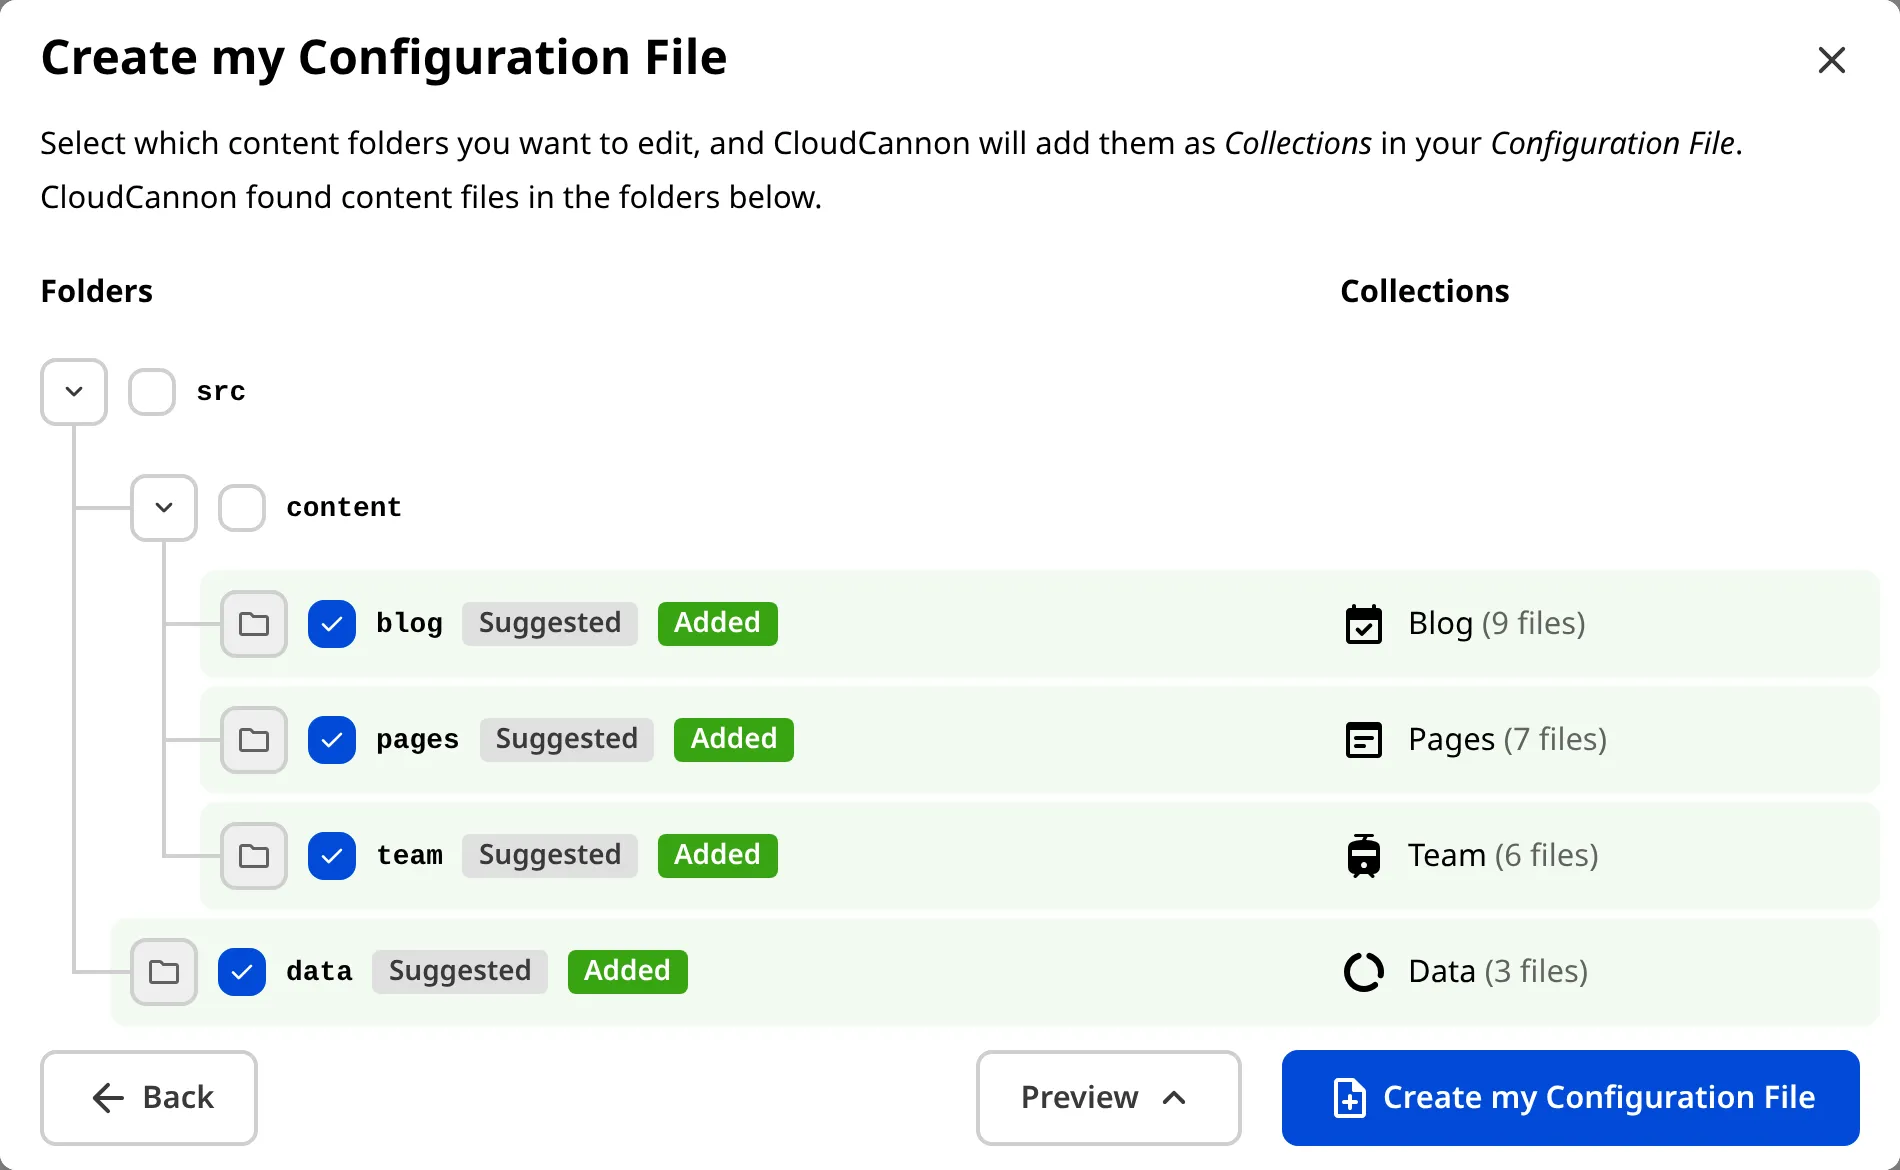1900x1170 pixels.
Task: Collapse the content folder tree
Action: pyautogui.click(x=163, y=507)
